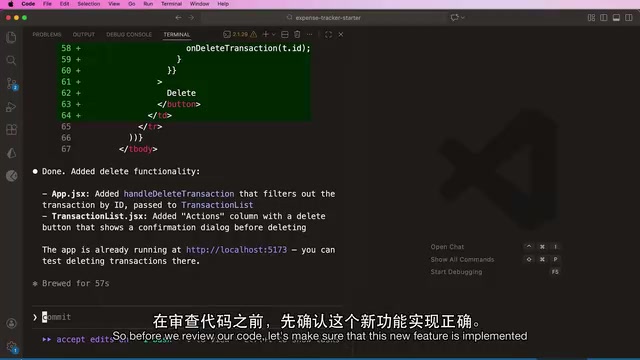The image size is (640, 360).
Task: Click the 2.1.29 terminal indicator
Action: (236, 35)
